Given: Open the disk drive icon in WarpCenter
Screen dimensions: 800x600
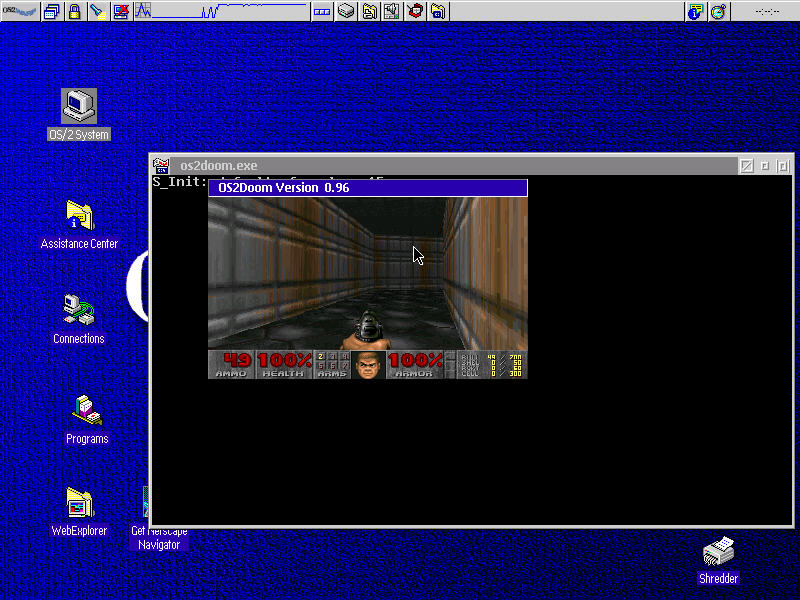Looking at the screenshot, I should (346, 11).
